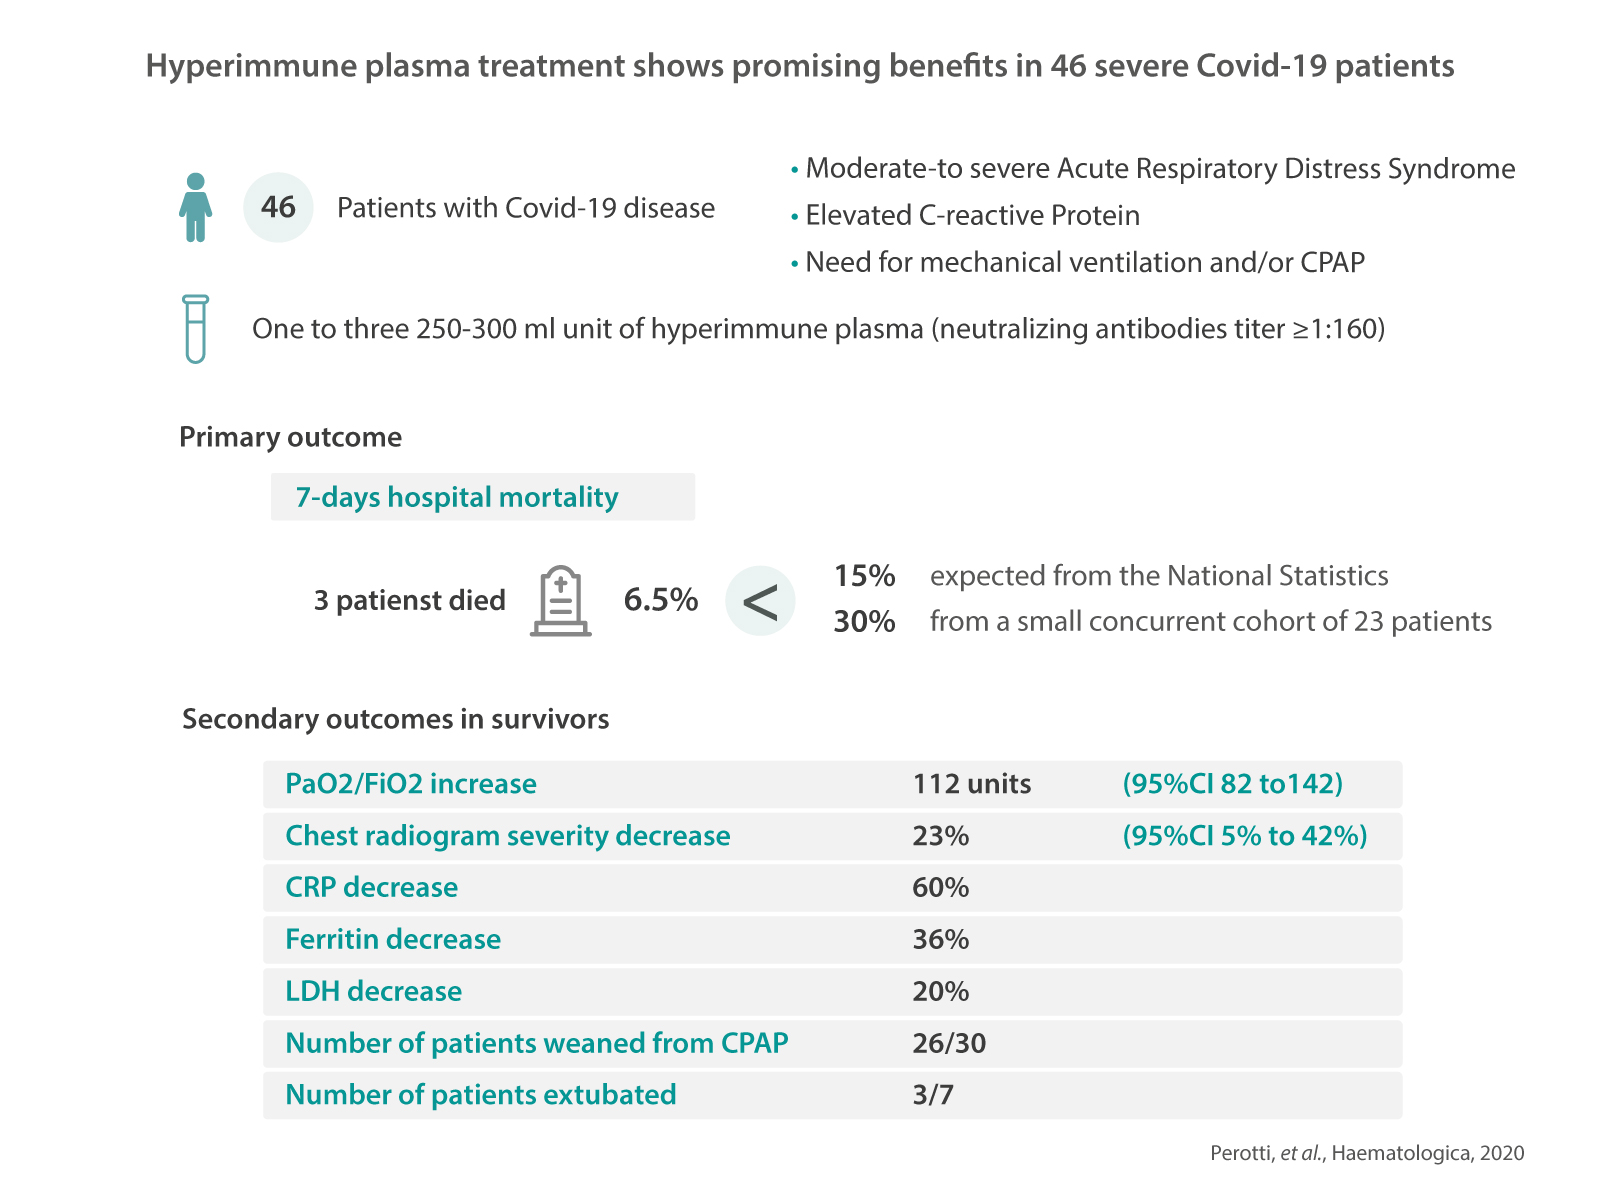Click the 6.5% mortality figure
The height and width of the screenshot is (1201, 1601).
tap(661, 600)
